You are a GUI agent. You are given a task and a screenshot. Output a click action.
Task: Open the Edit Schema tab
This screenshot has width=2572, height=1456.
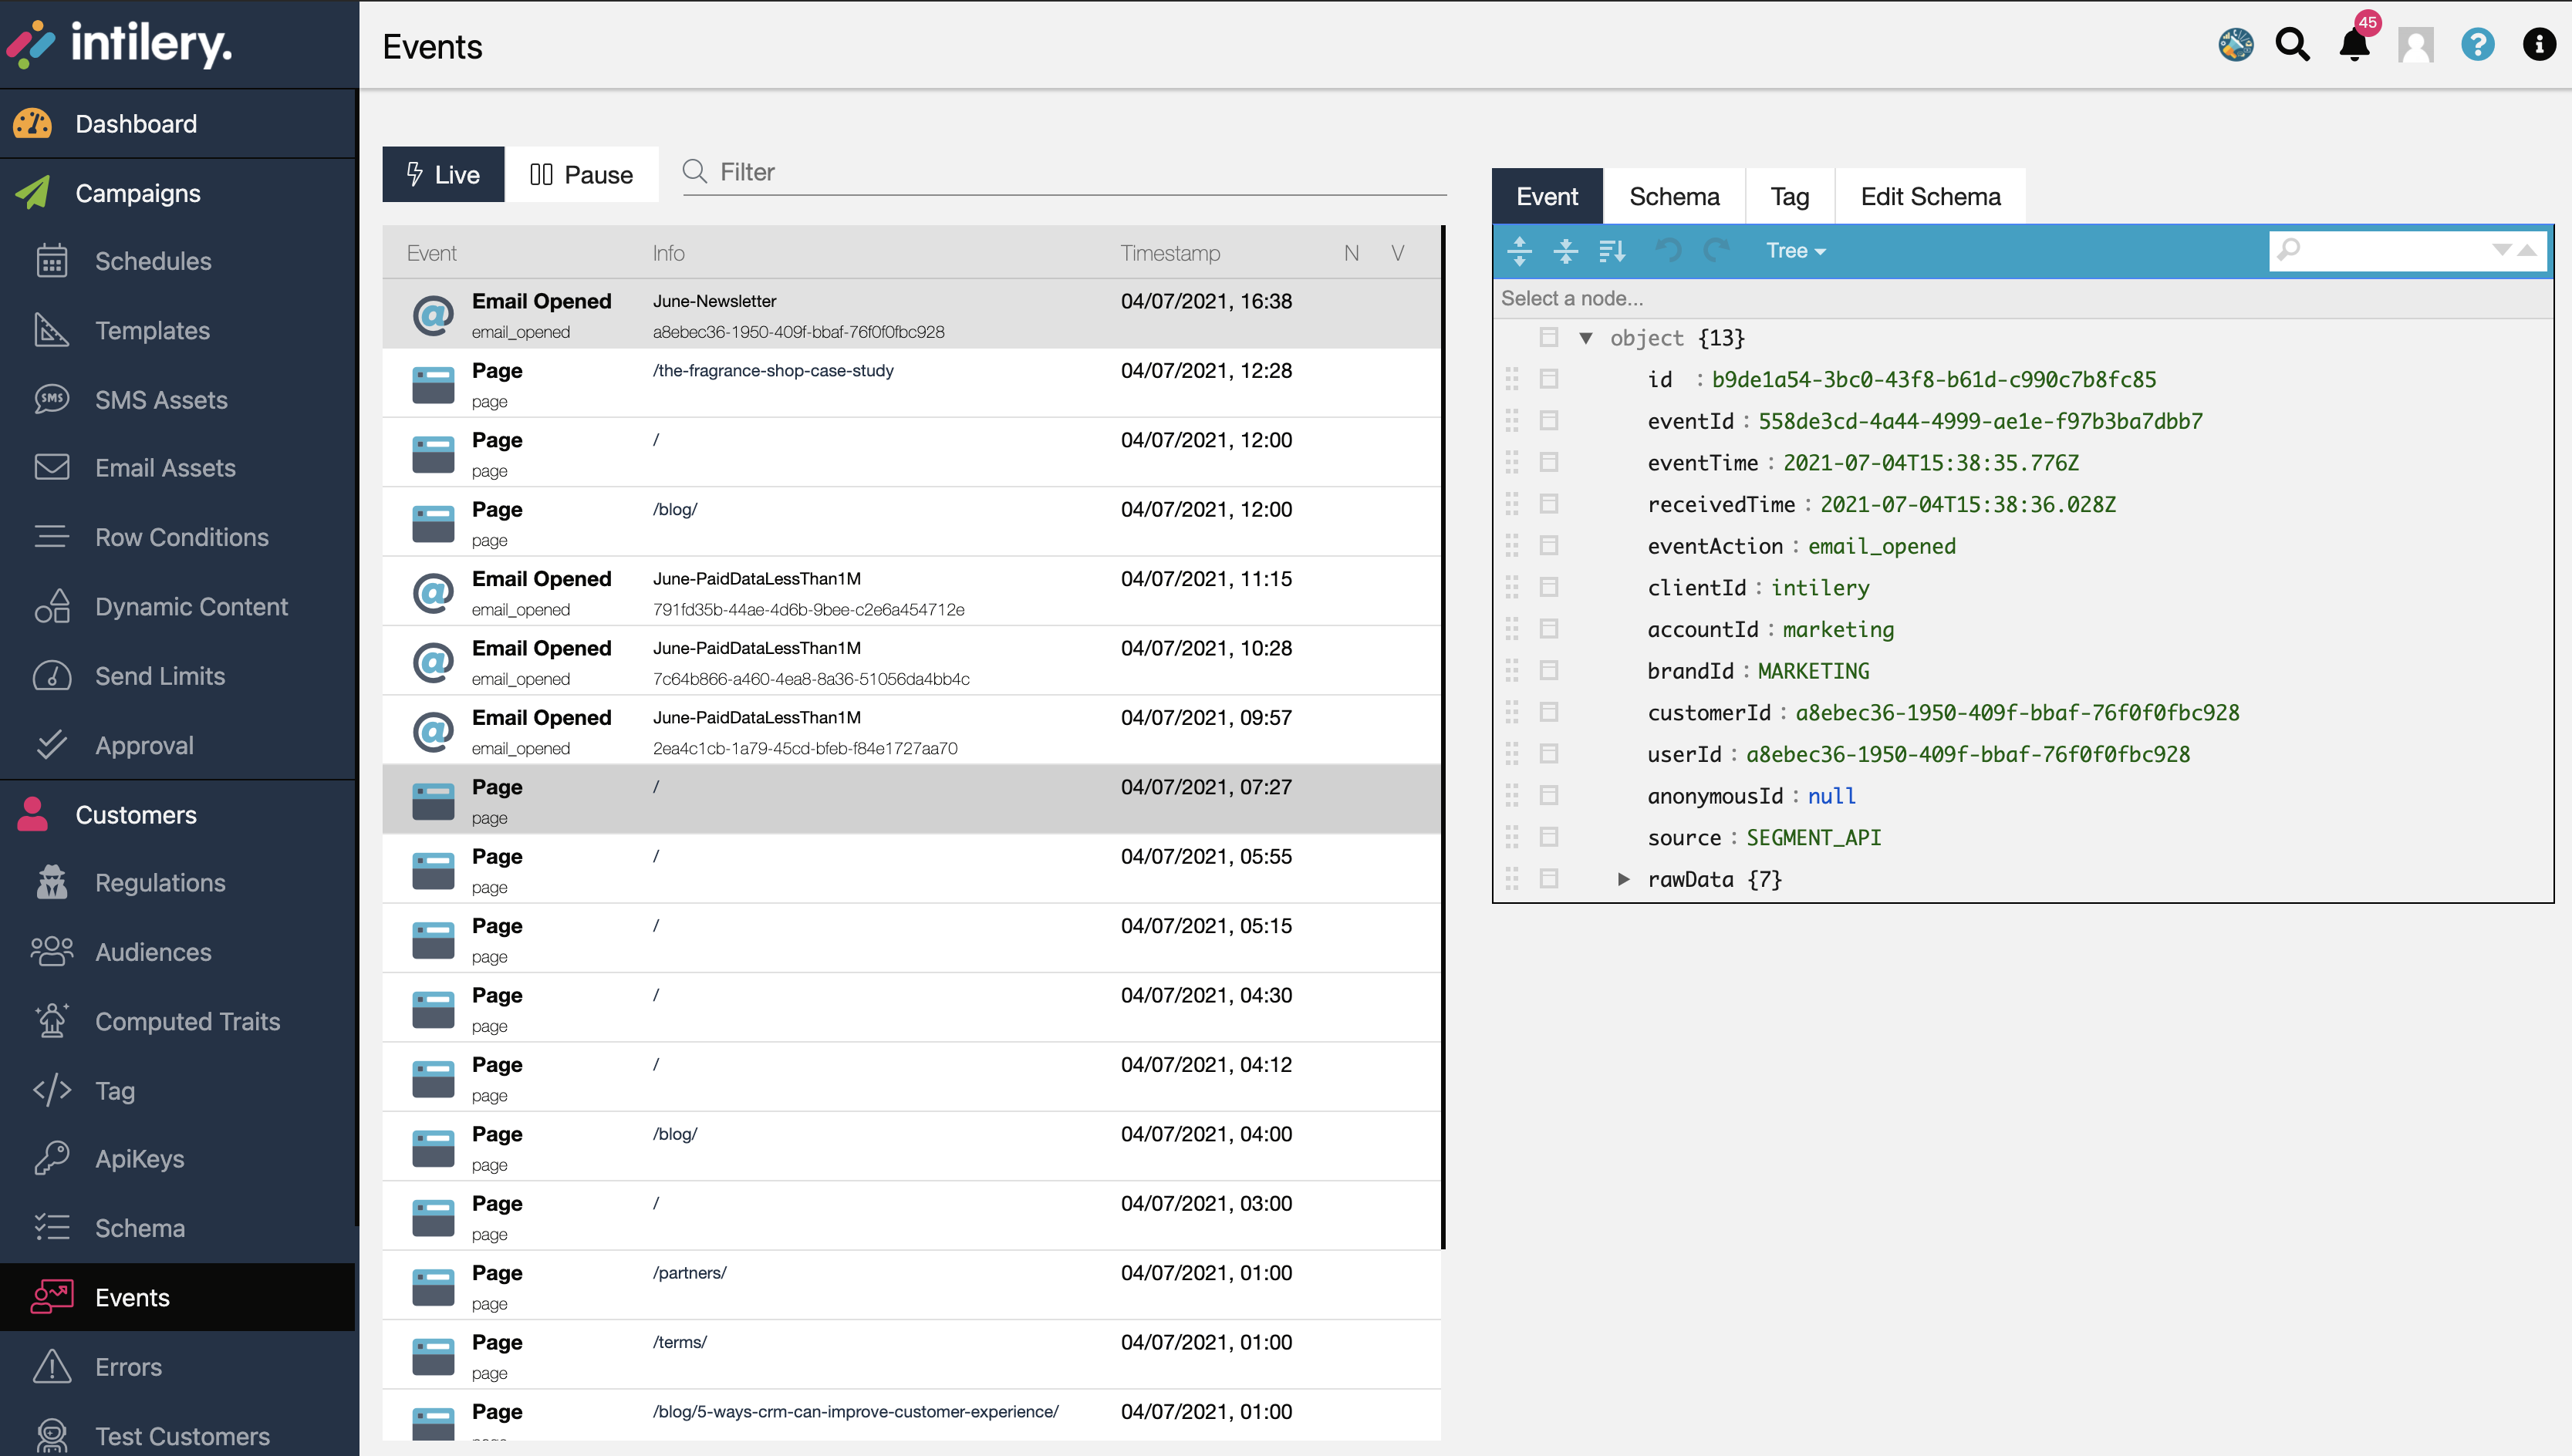(x=1930, y=197)
